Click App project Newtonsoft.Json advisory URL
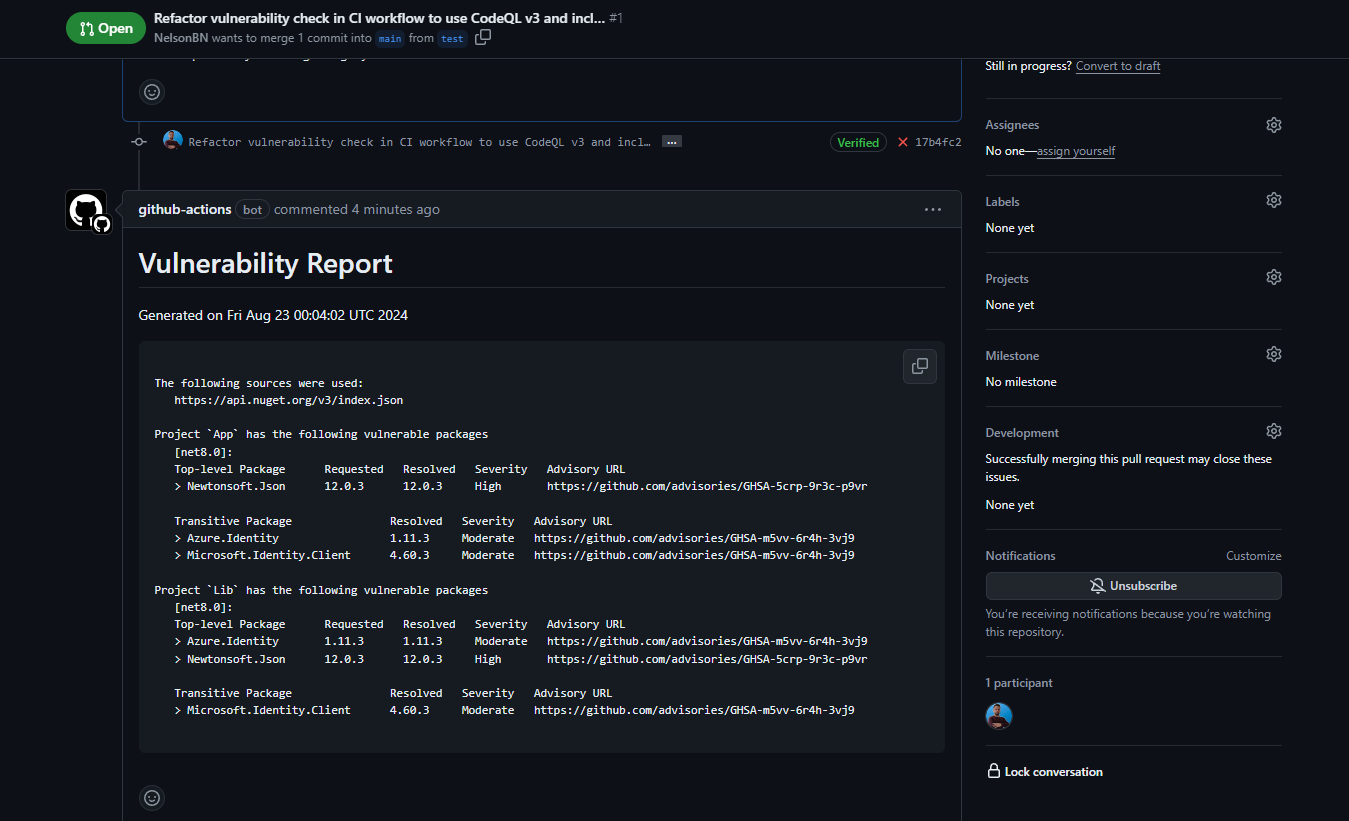The height and width of the screenshot is (821, 1349). click(707, 486)
